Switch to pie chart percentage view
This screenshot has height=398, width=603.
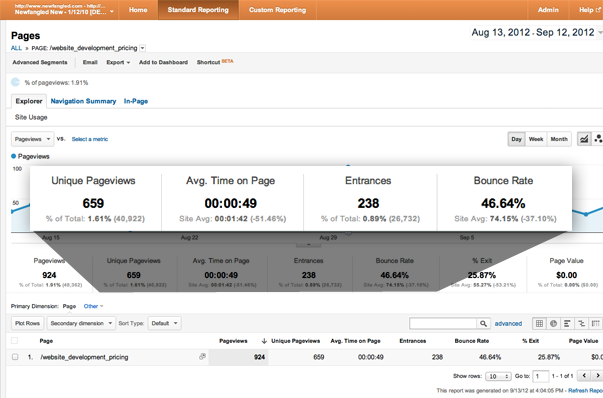pos(553,323)
